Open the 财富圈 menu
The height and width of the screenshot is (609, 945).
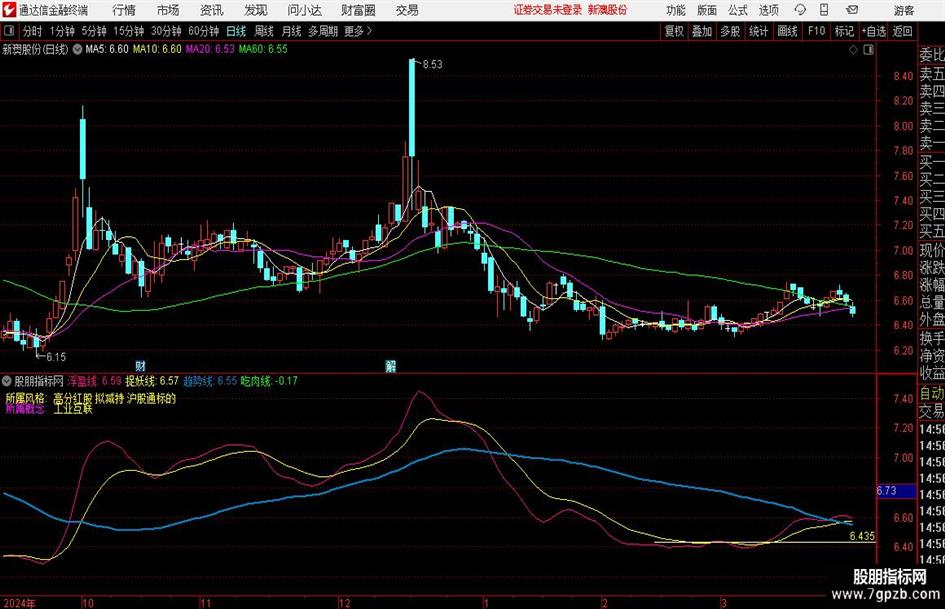click(358, 10)
